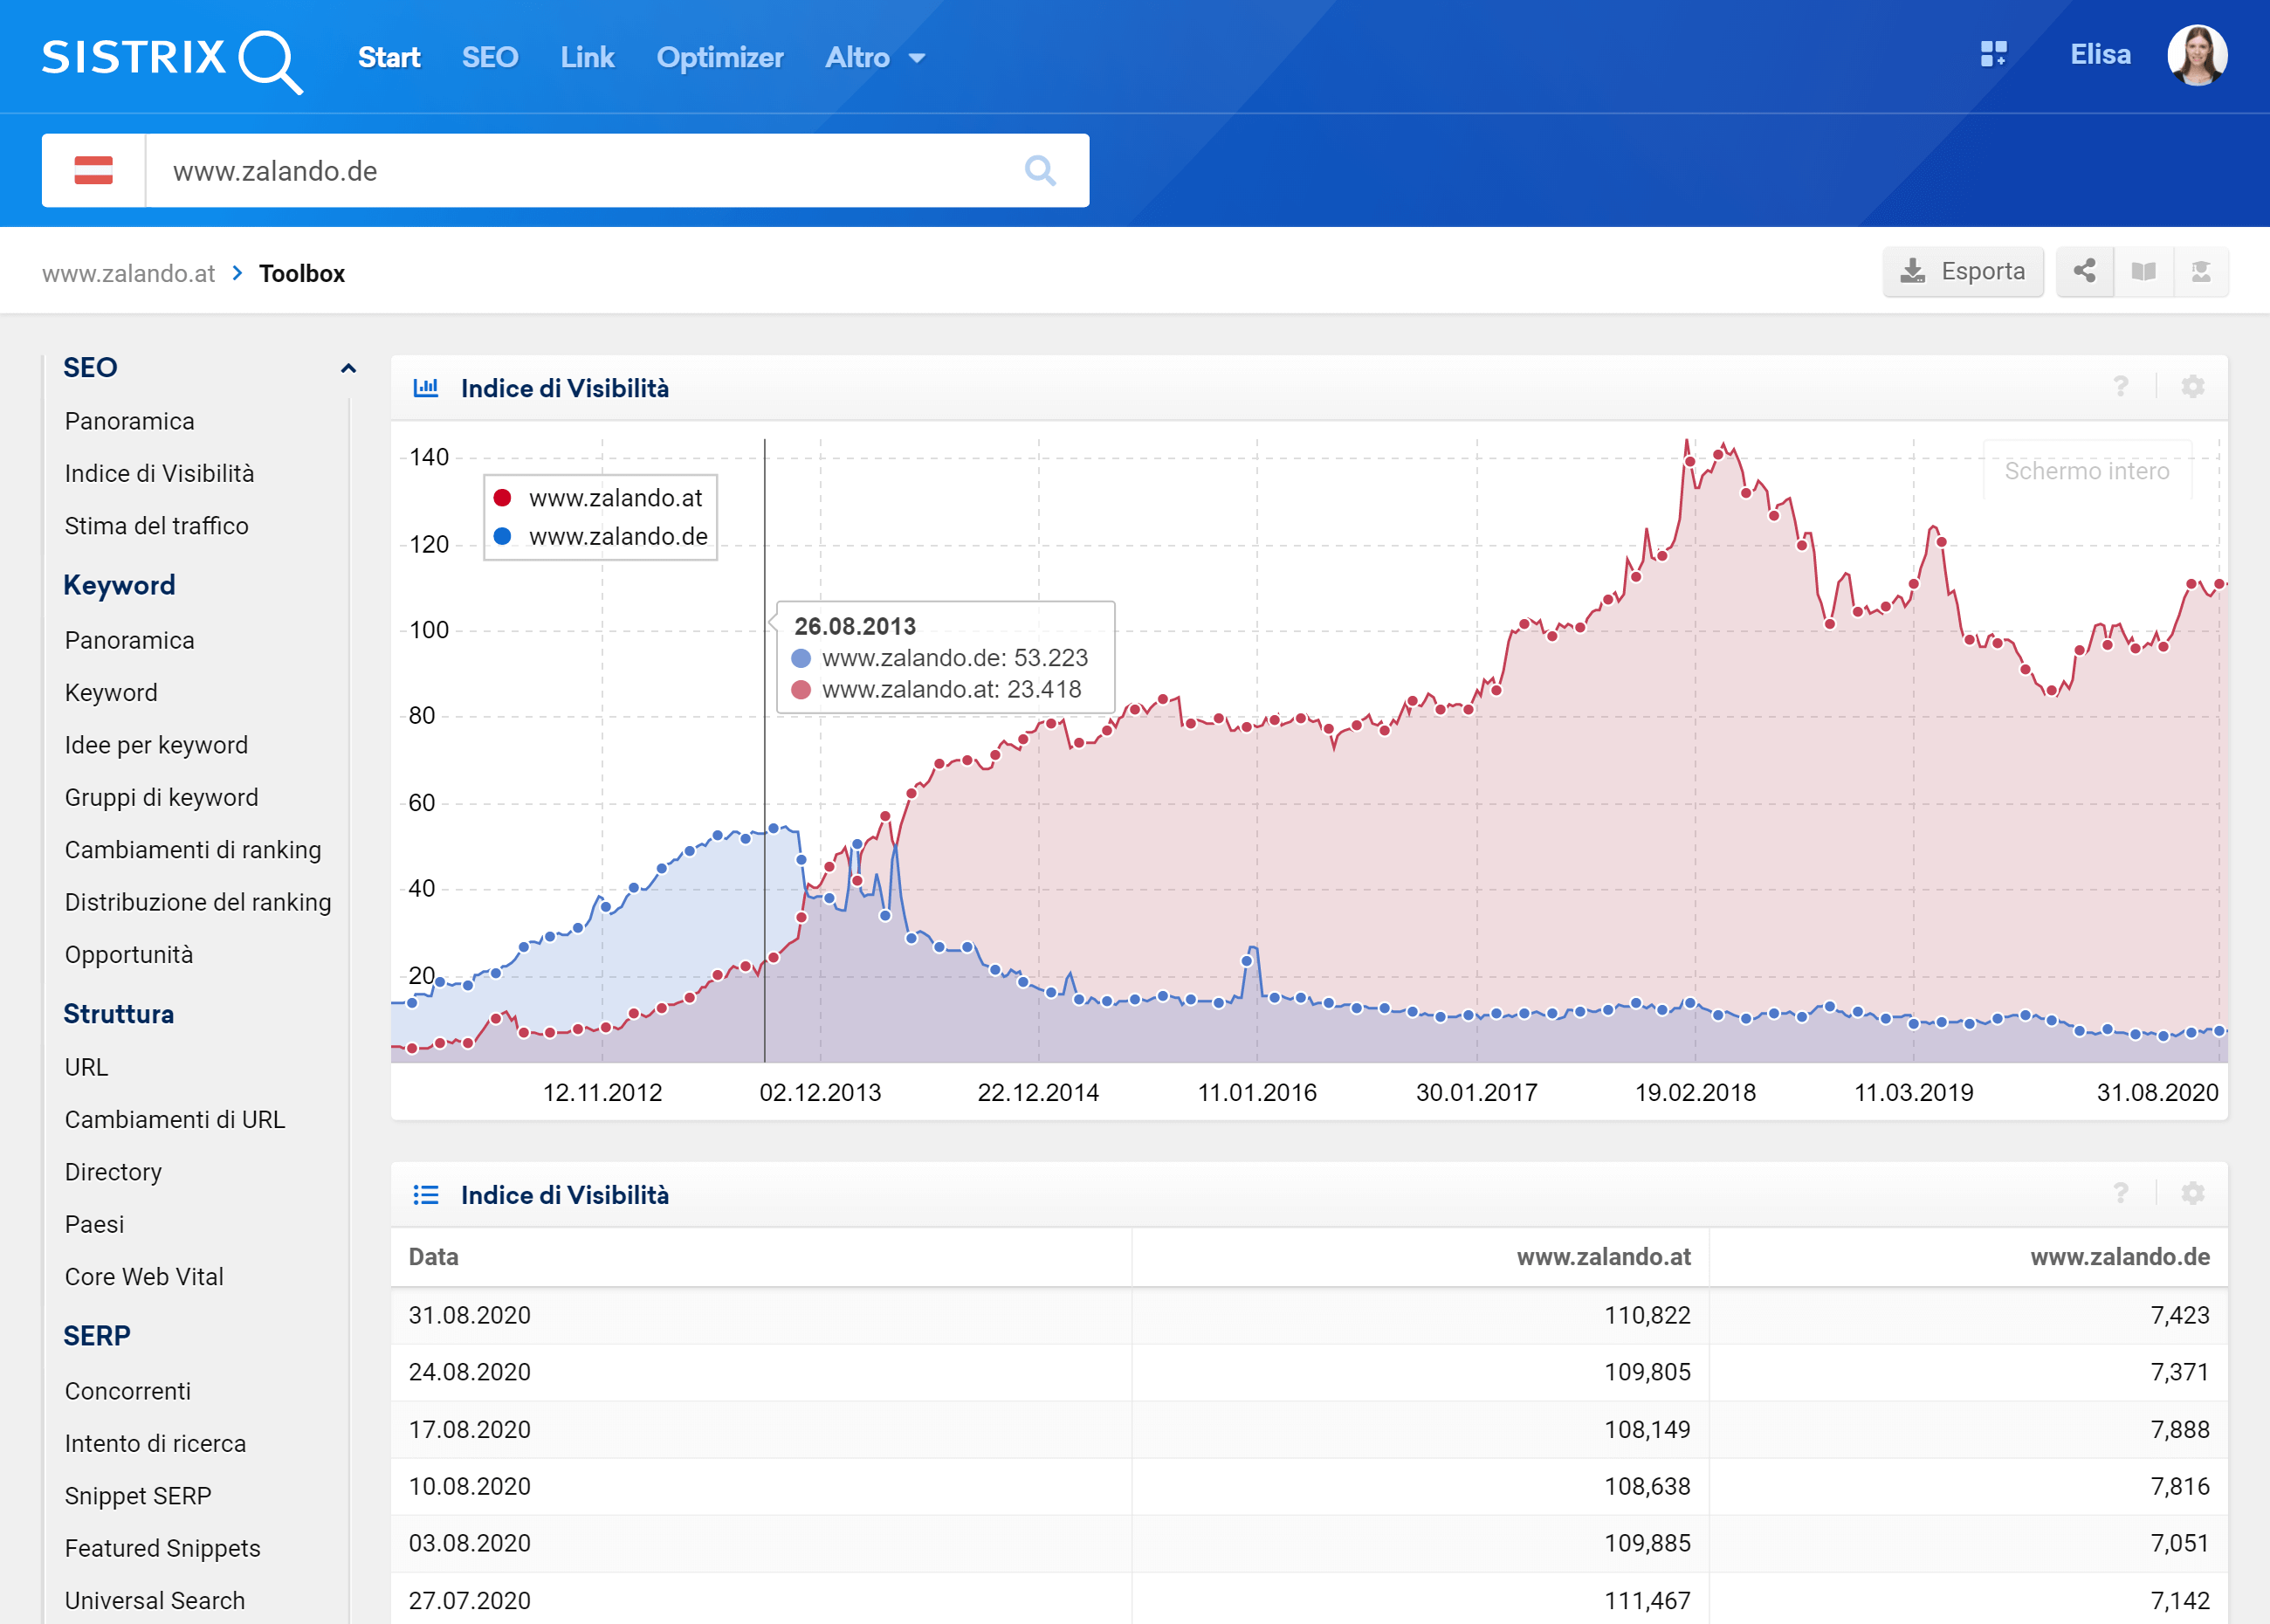This screenshot has width=2270, height=1624.
Task: Open Cambiamenti di URL
Action: click(175, 1120)
